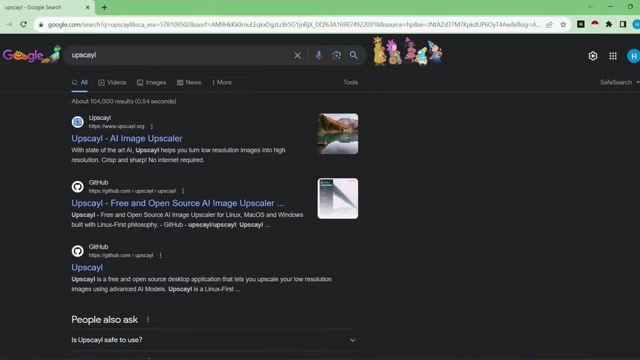Click the Google Halloween logo

[32, 55]
